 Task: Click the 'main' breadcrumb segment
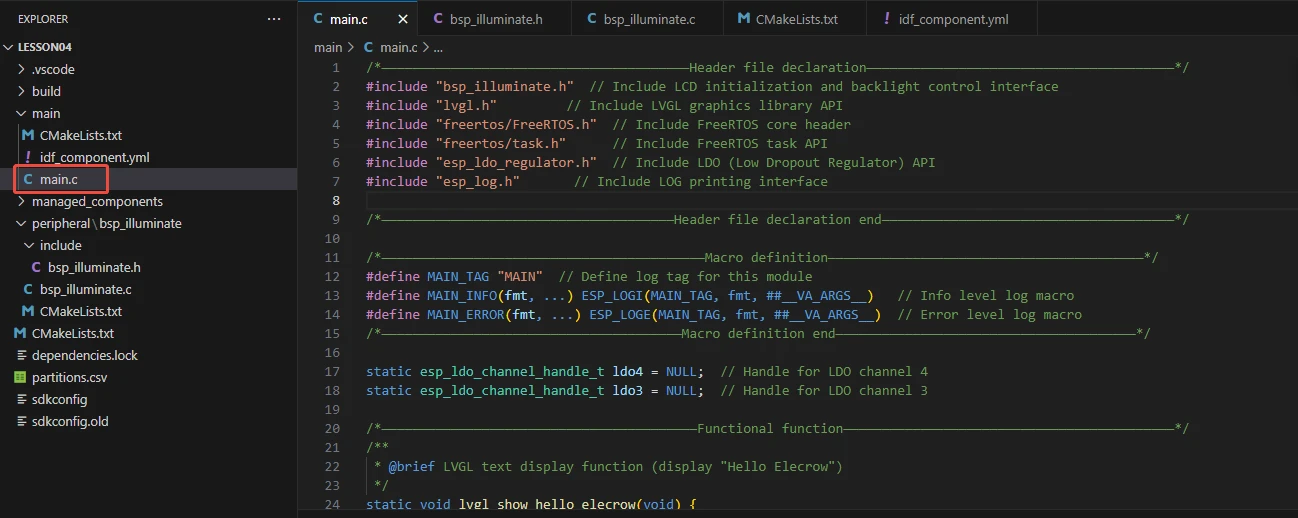(x=327, y=47)
